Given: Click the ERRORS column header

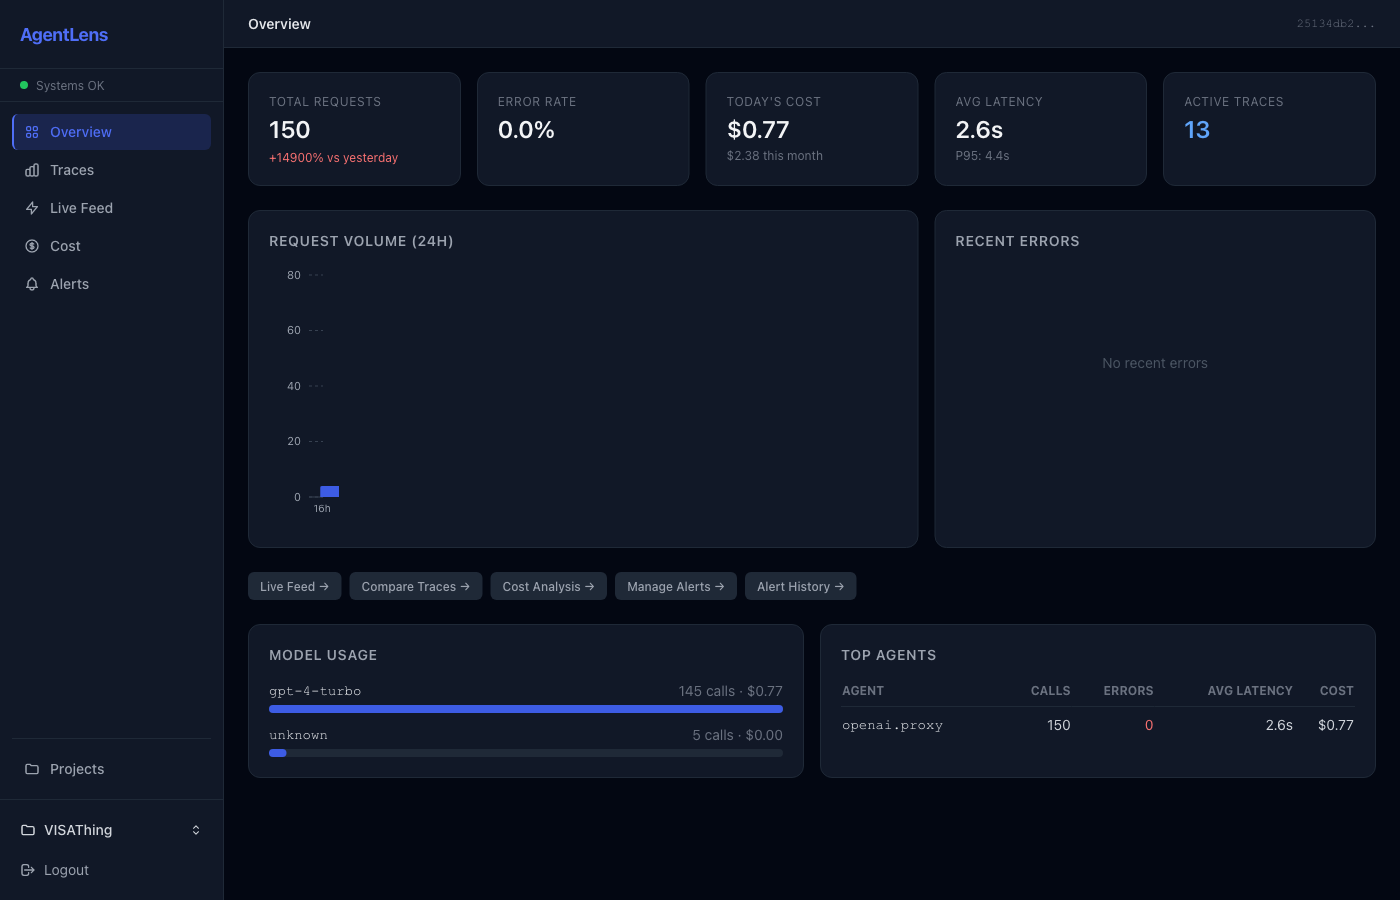Looking at the screenshot, I should 1128,691.
